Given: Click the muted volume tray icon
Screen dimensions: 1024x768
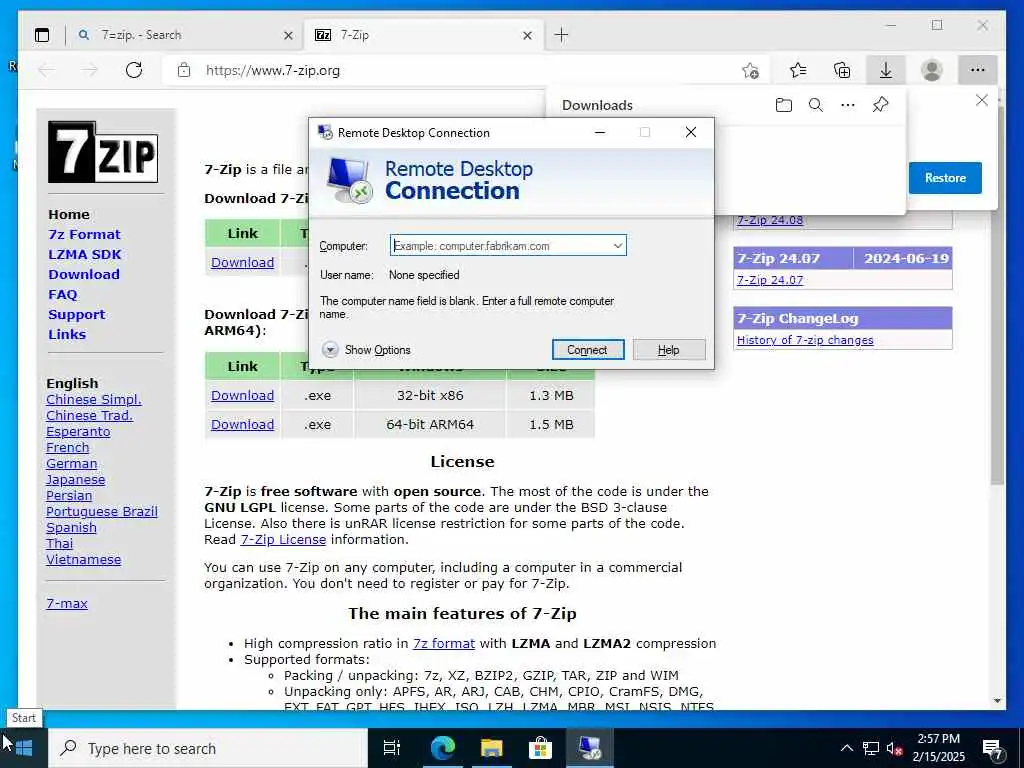Looking at the screenshot, I should click(894, 748).
